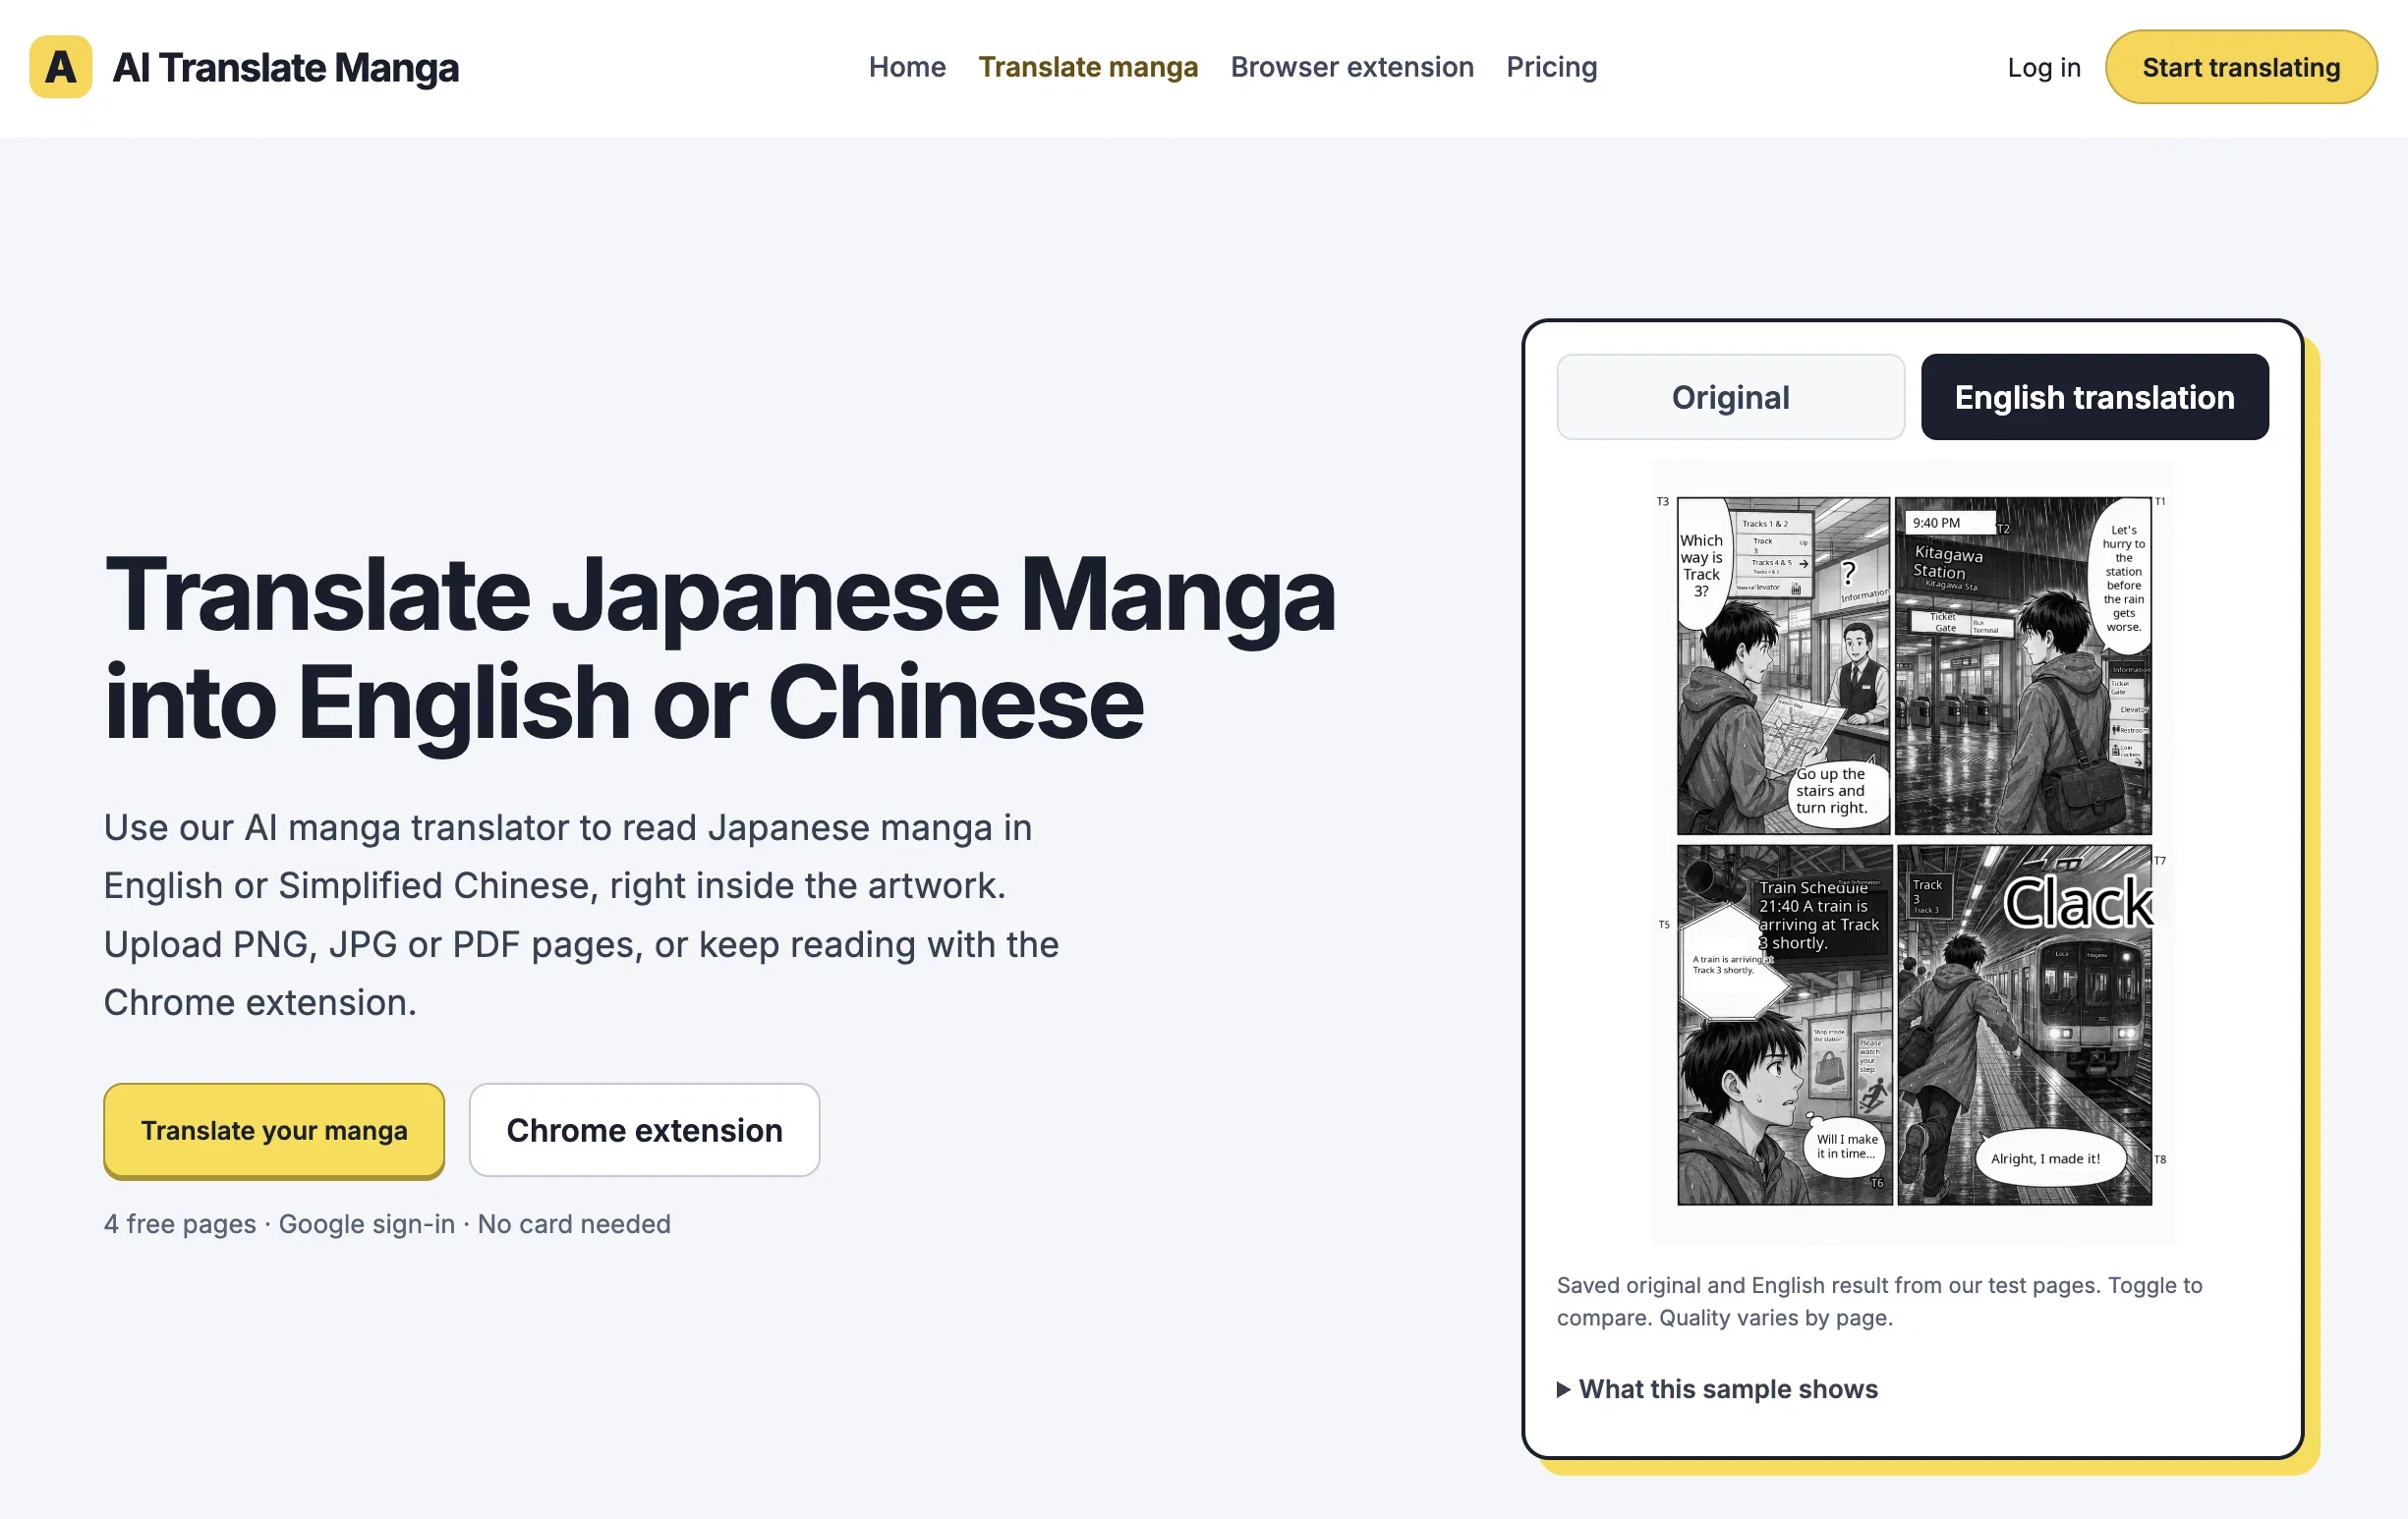Open the Pricing page link
Image resolution: width=2408 pixels, height=1519 pixels.
pyautogui.click(x=1552, y=67)
